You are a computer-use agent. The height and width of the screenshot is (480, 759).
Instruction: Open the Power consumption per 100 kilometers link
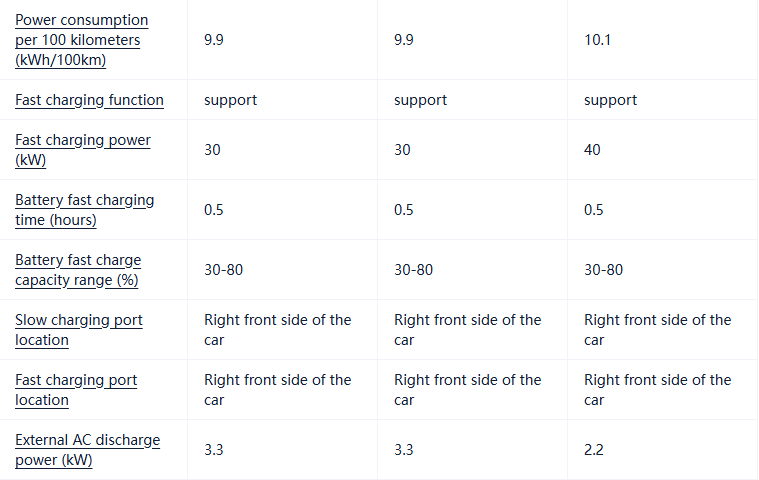(x=81, y=40)
